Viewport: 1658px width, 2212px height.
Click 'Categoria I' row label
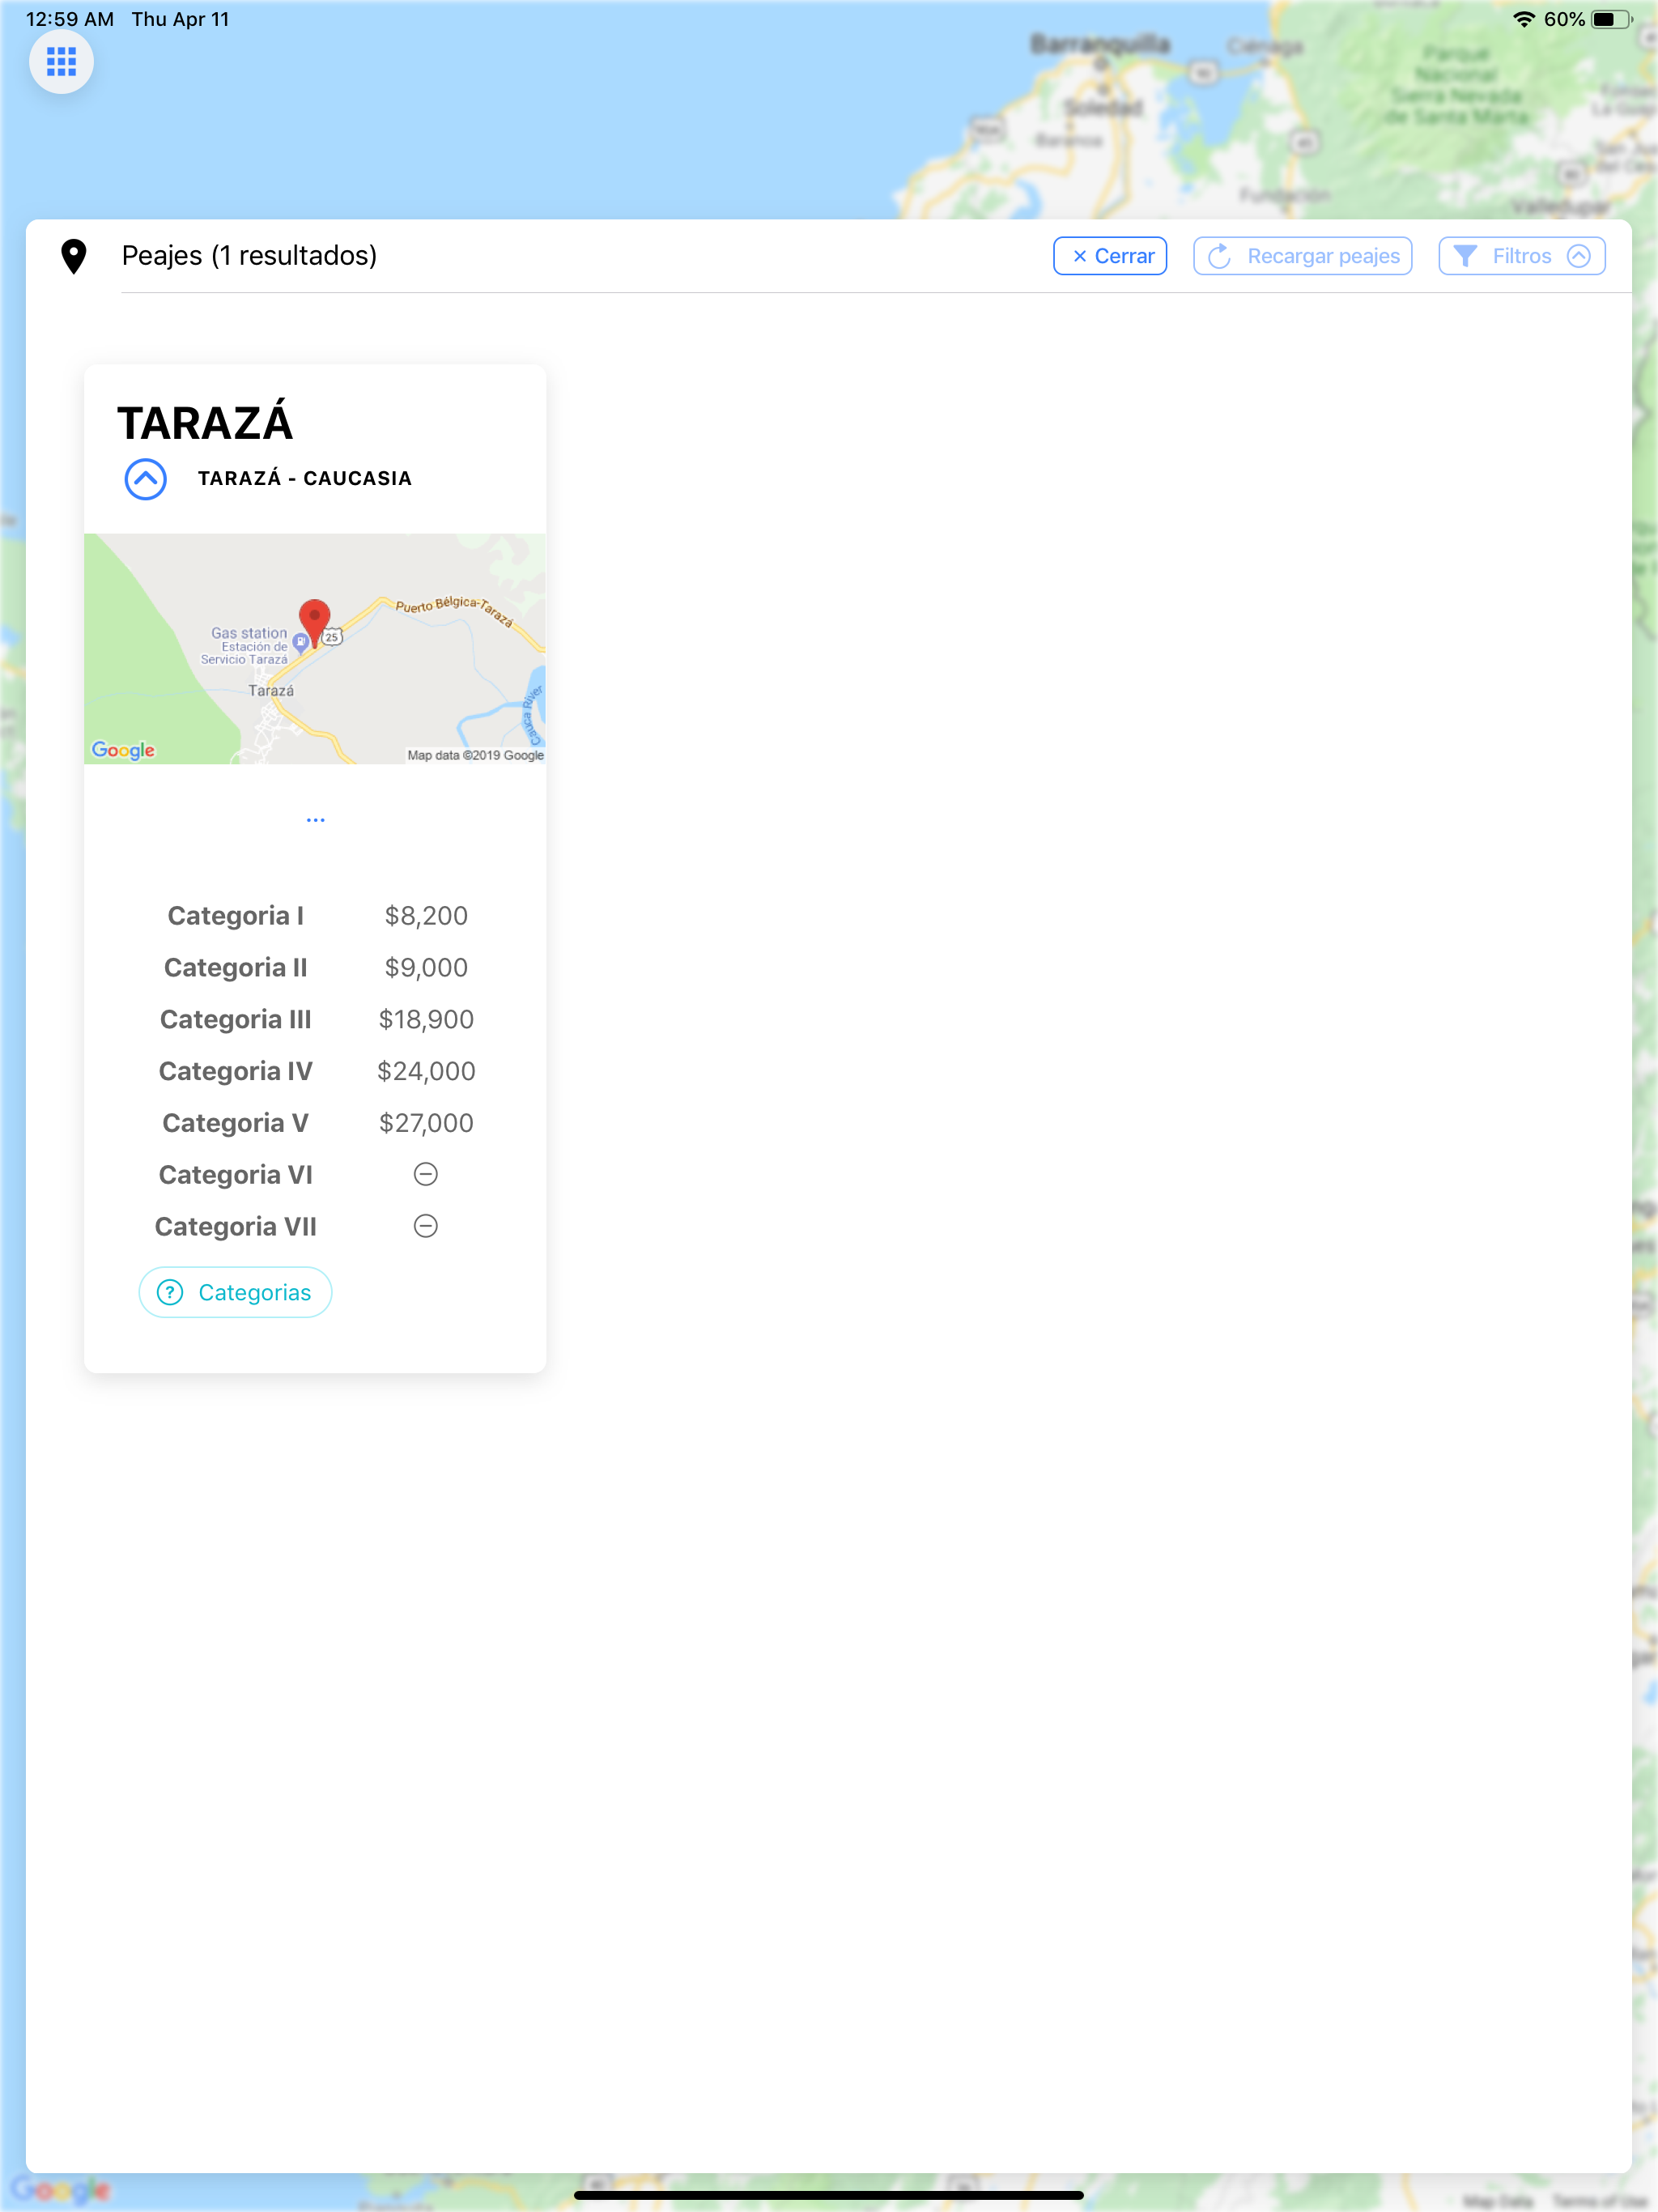coord(236,915)
